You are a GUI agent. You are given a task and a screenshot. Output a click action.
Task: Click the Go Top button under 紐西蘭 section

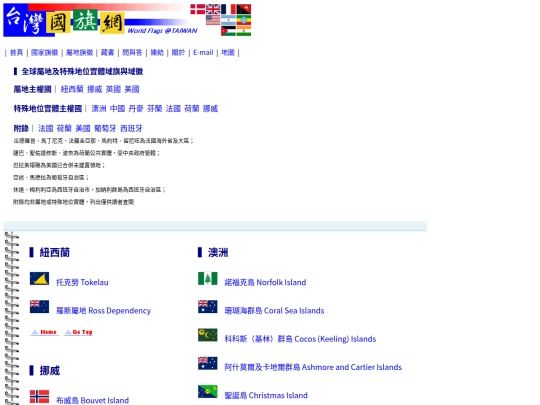point(79,332)
